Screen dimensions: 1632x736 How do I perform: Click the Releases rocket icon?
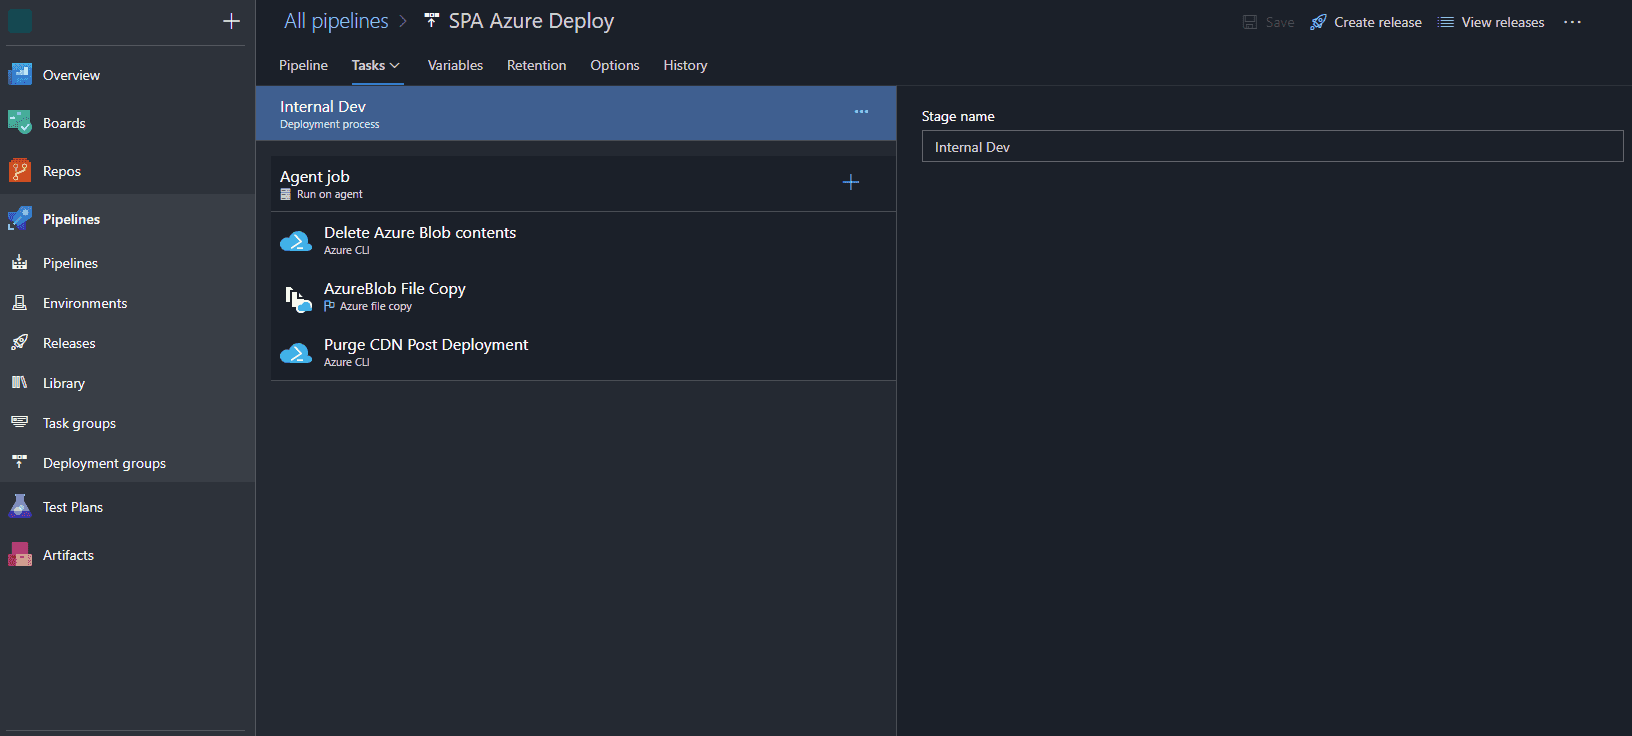(19, 342)
